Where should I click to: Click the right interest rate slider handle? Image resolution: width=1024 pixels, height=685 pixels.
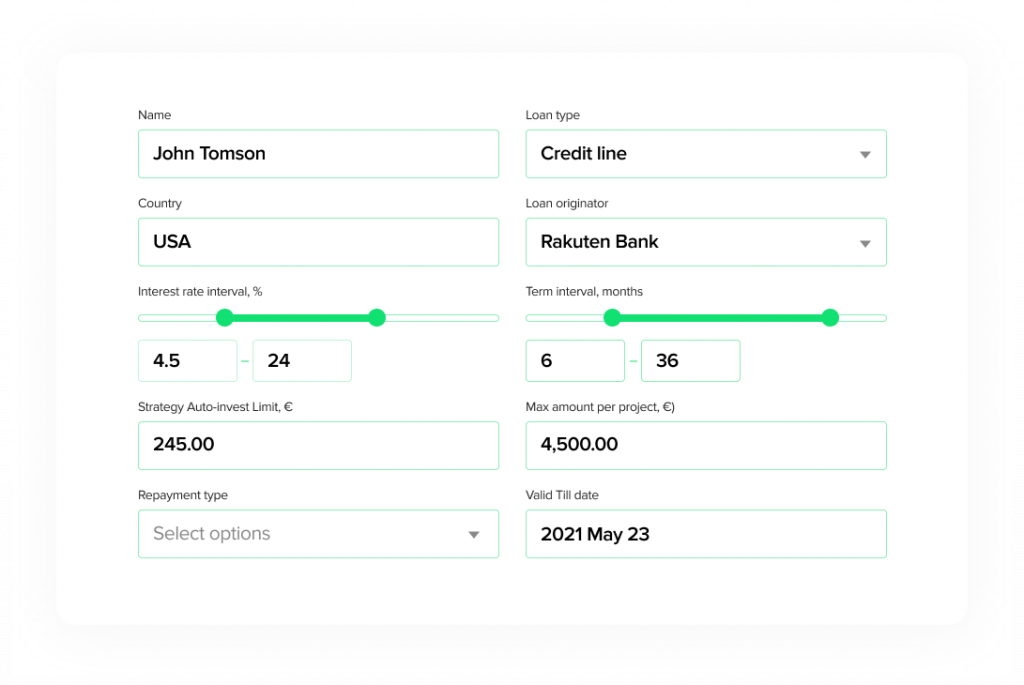(x=377, y=318)
